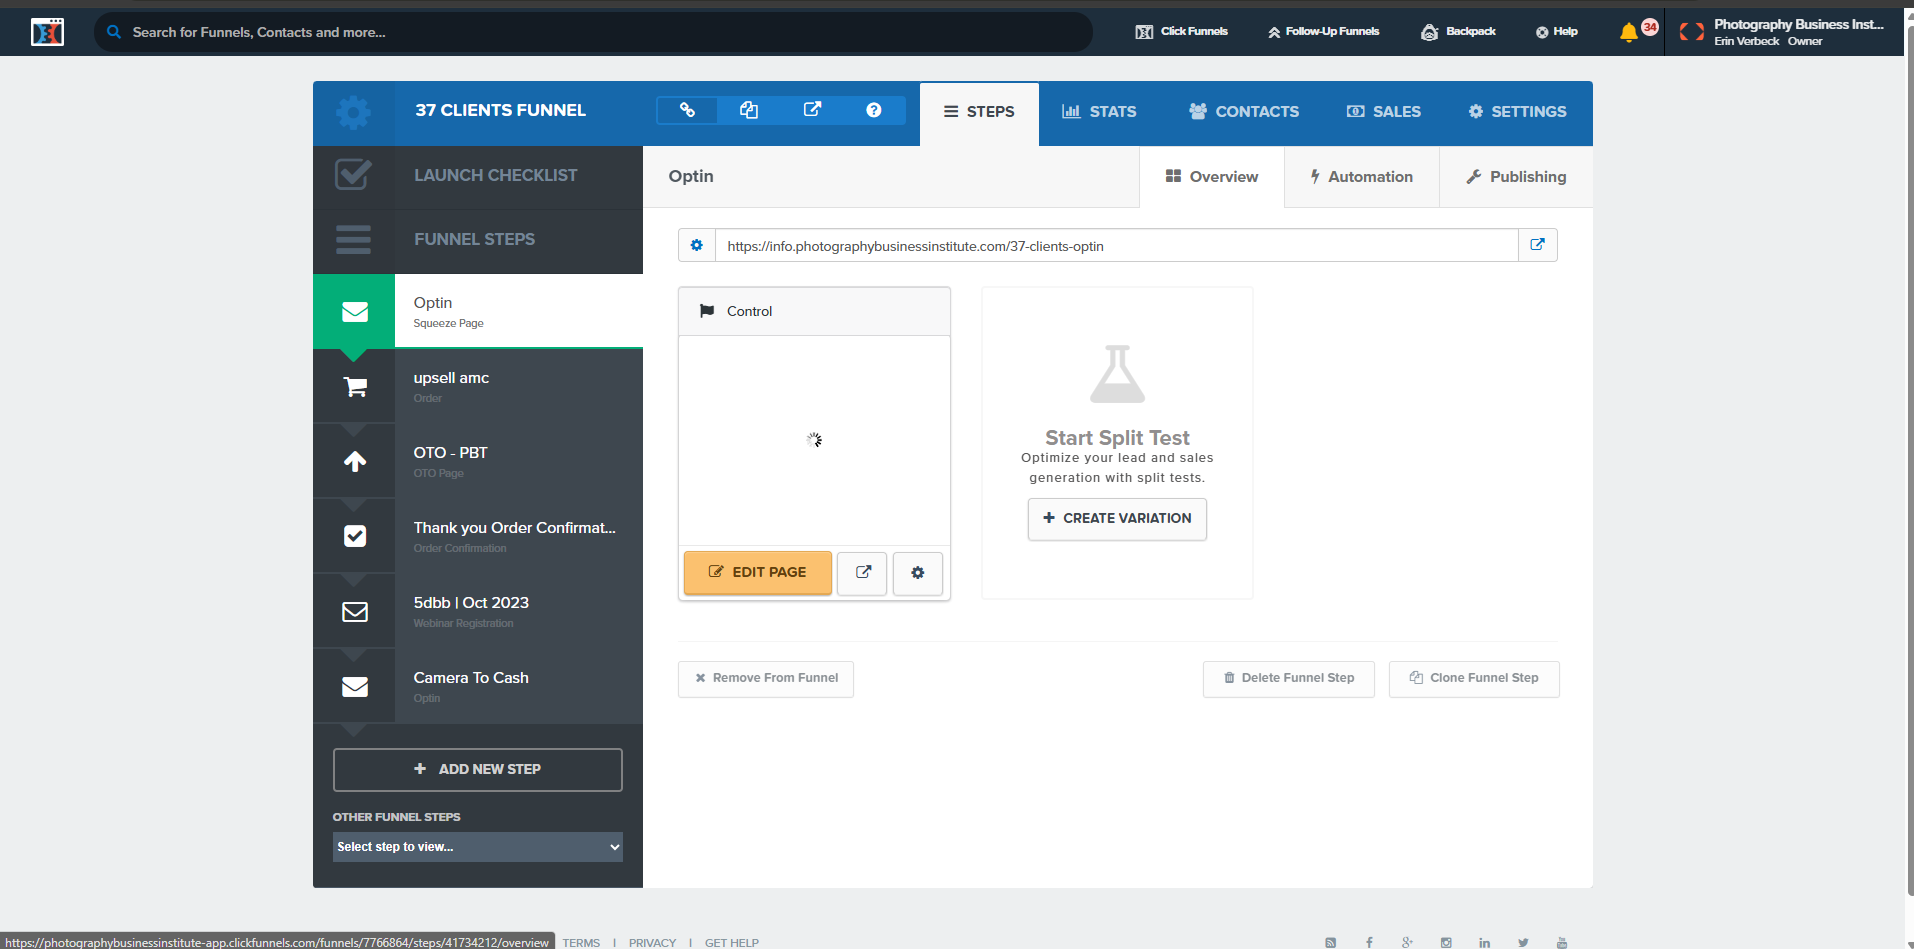Click the Edit Page button

click(x=757, y=572)
